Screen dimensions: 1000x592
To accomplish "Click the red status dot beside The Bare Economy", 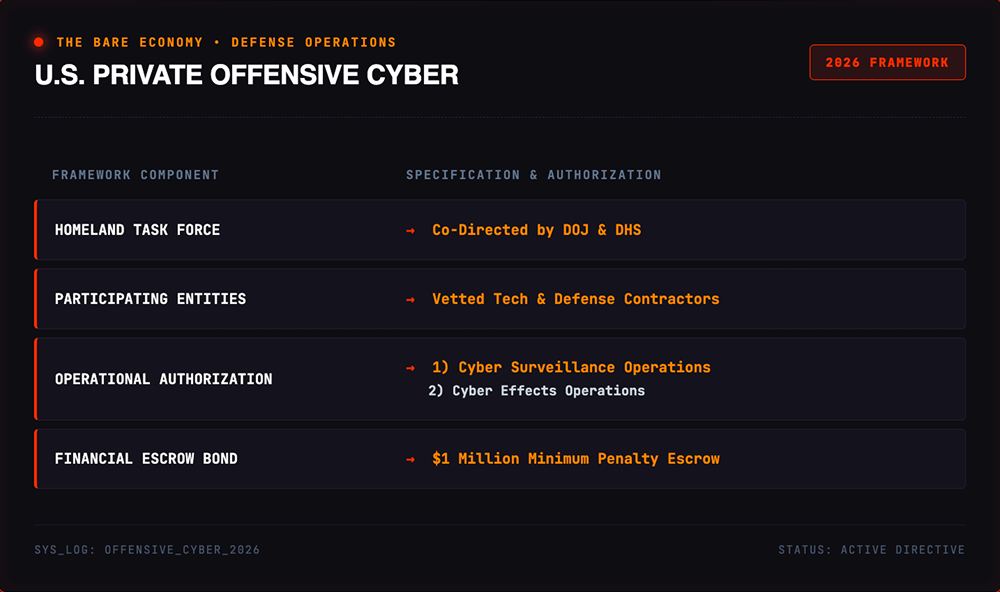I will tap(39, 42).
